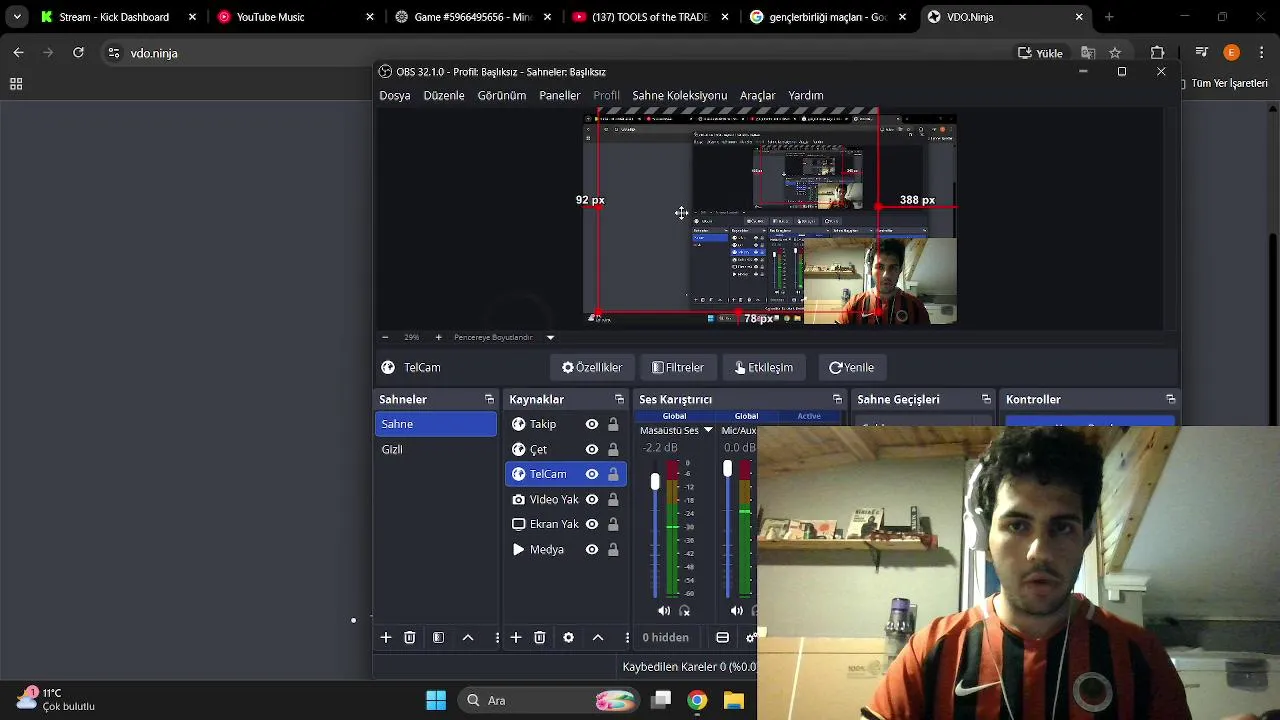
Task: Open the Sahne Koleksiyonu menu
Action: coord(680,95)
